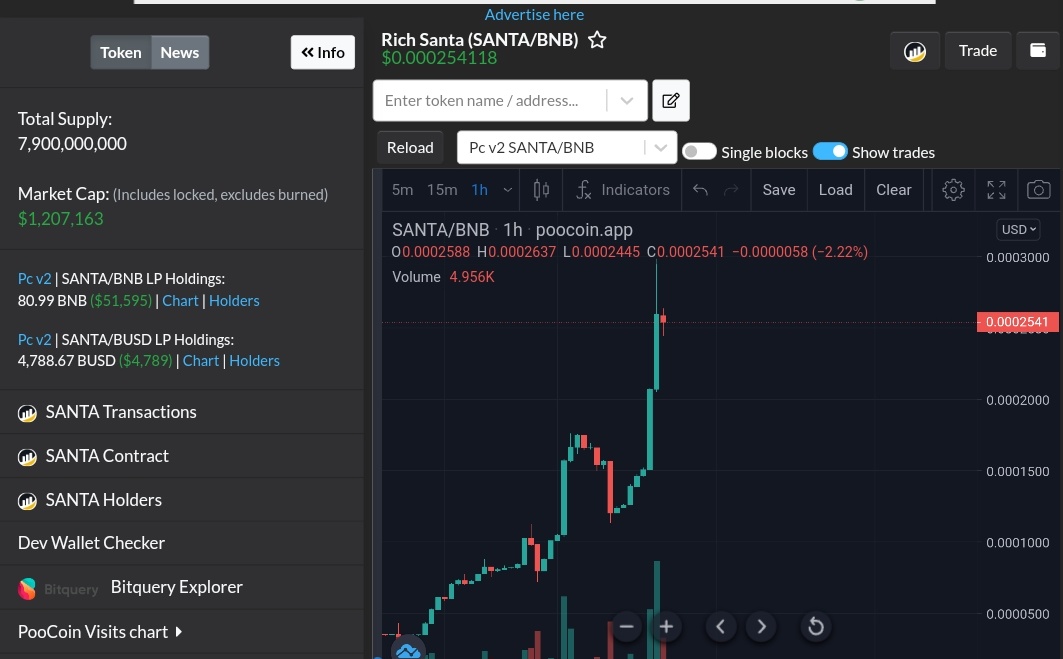Click the blue chart badge at the chart's bottom-left
The height and width of the screenshot is (659, 1063).
tap(408, 651)
